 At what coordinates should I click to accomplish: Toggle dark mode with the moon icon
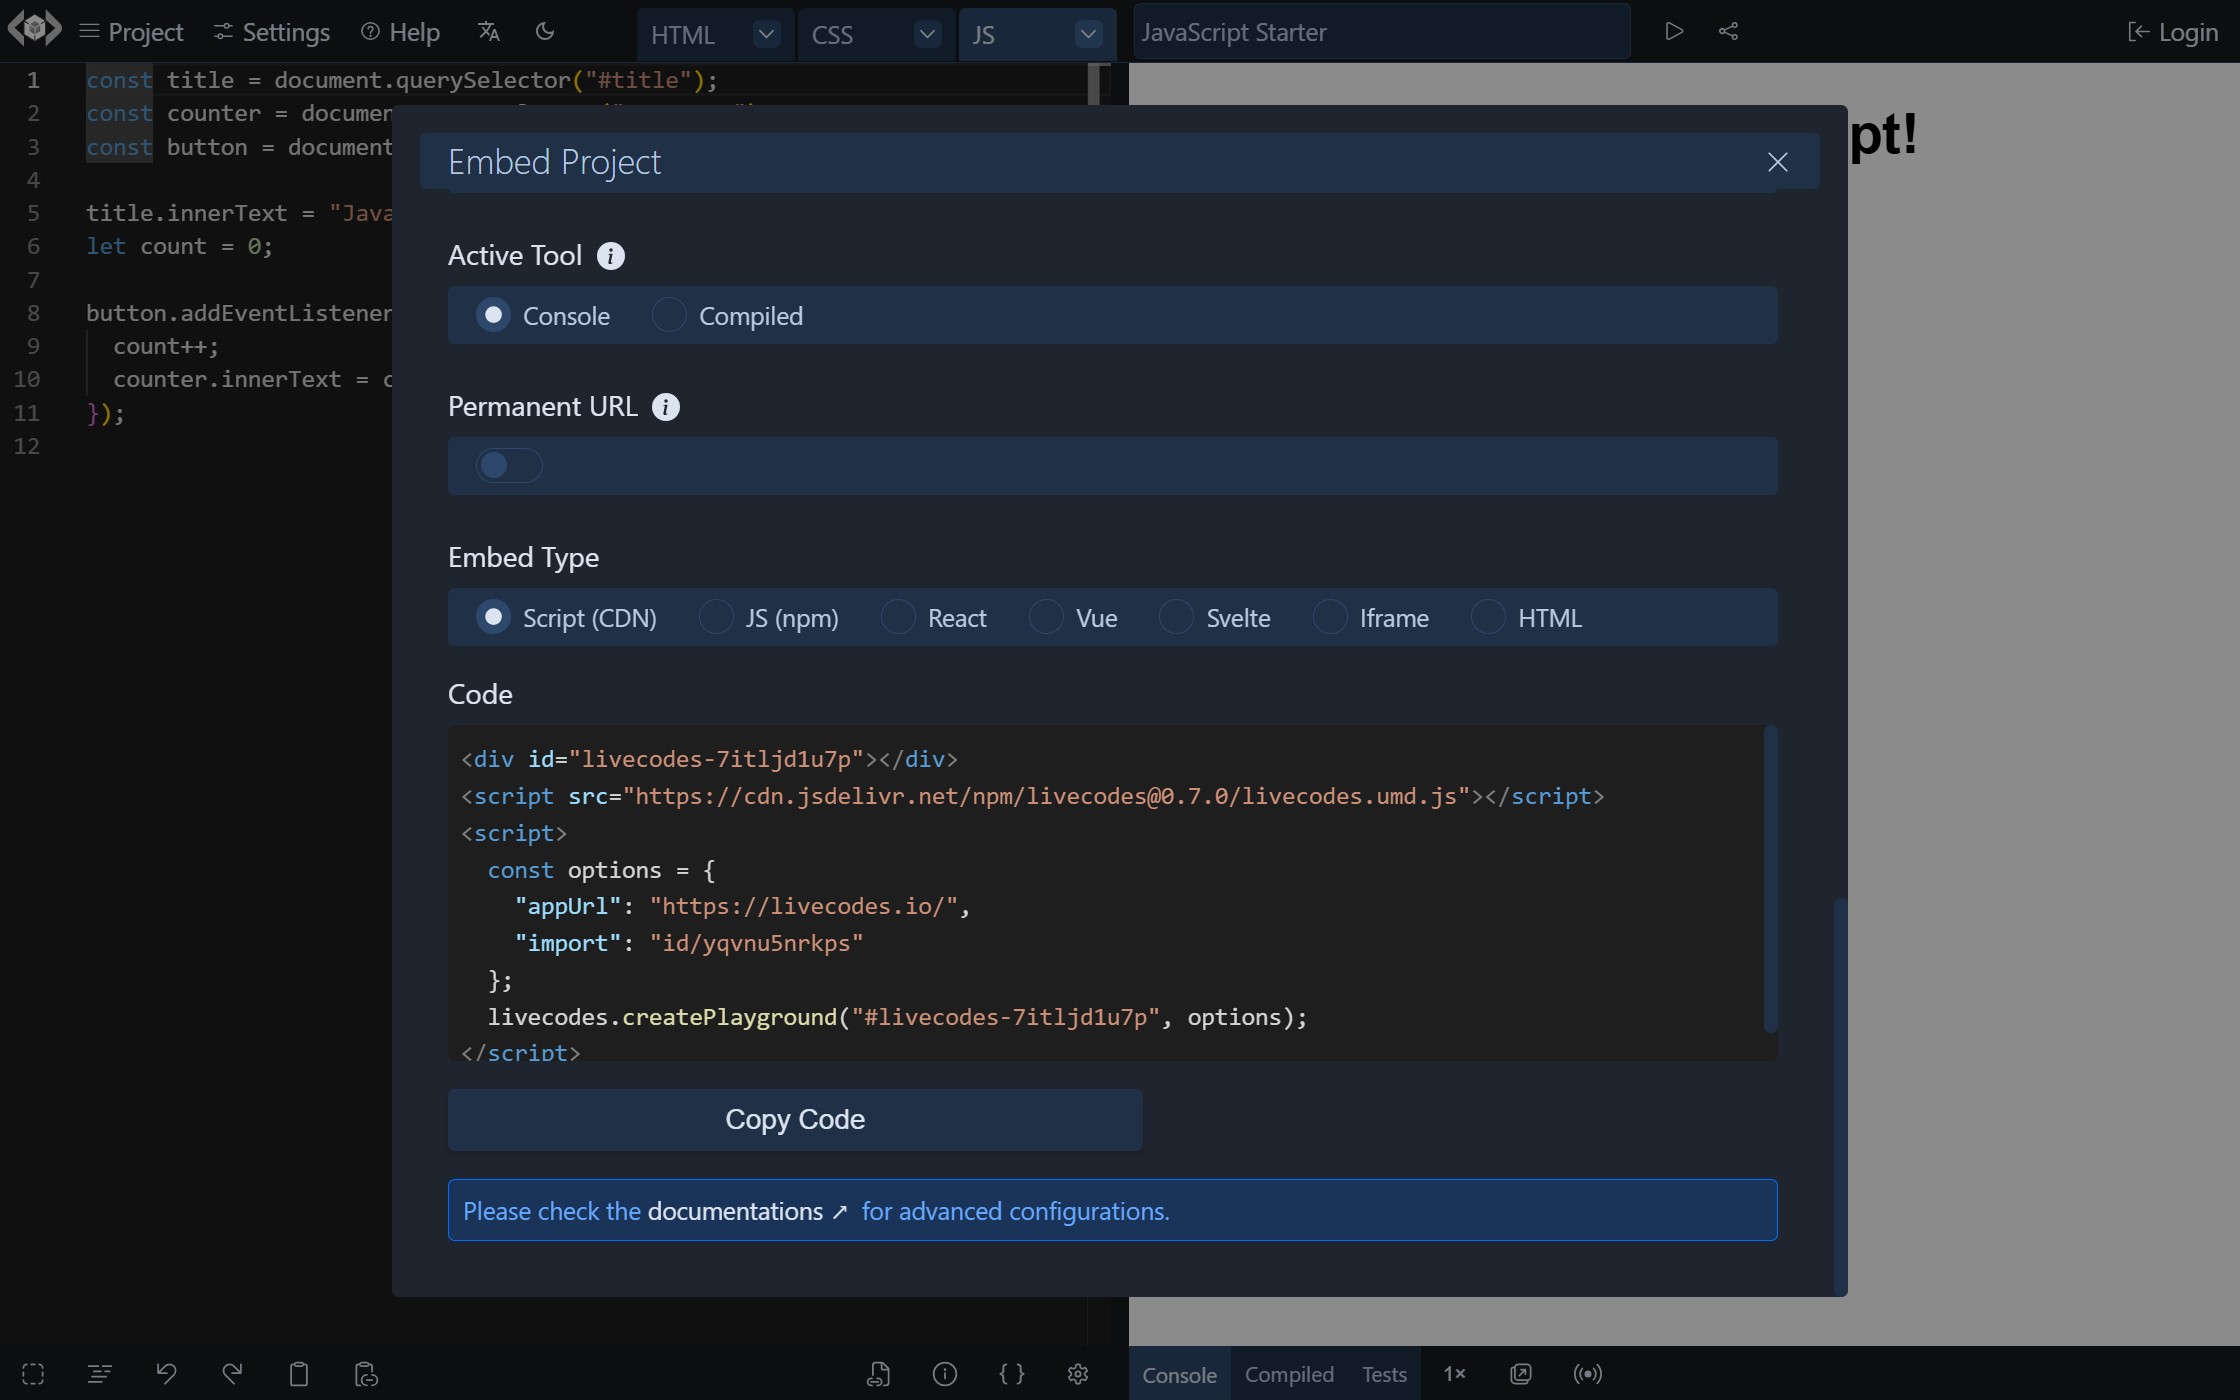click(x=545, y=31)
